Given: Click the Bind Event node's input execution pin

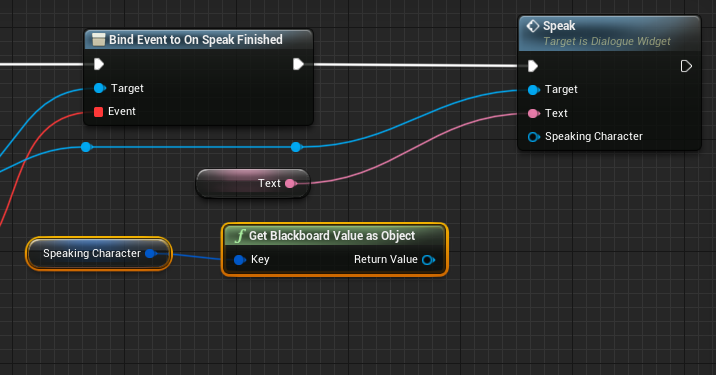Looking at the screenshot, I should [x=99, y=64].
